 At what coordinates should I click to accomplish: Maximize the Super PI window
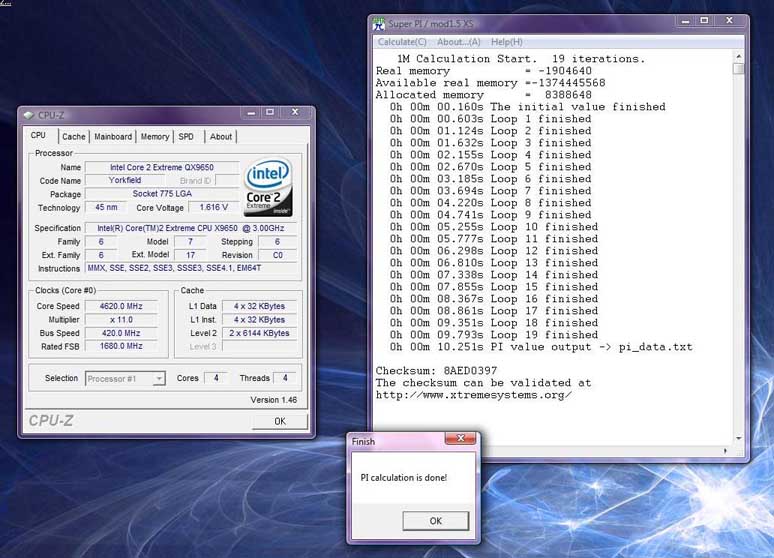[704, 21]
